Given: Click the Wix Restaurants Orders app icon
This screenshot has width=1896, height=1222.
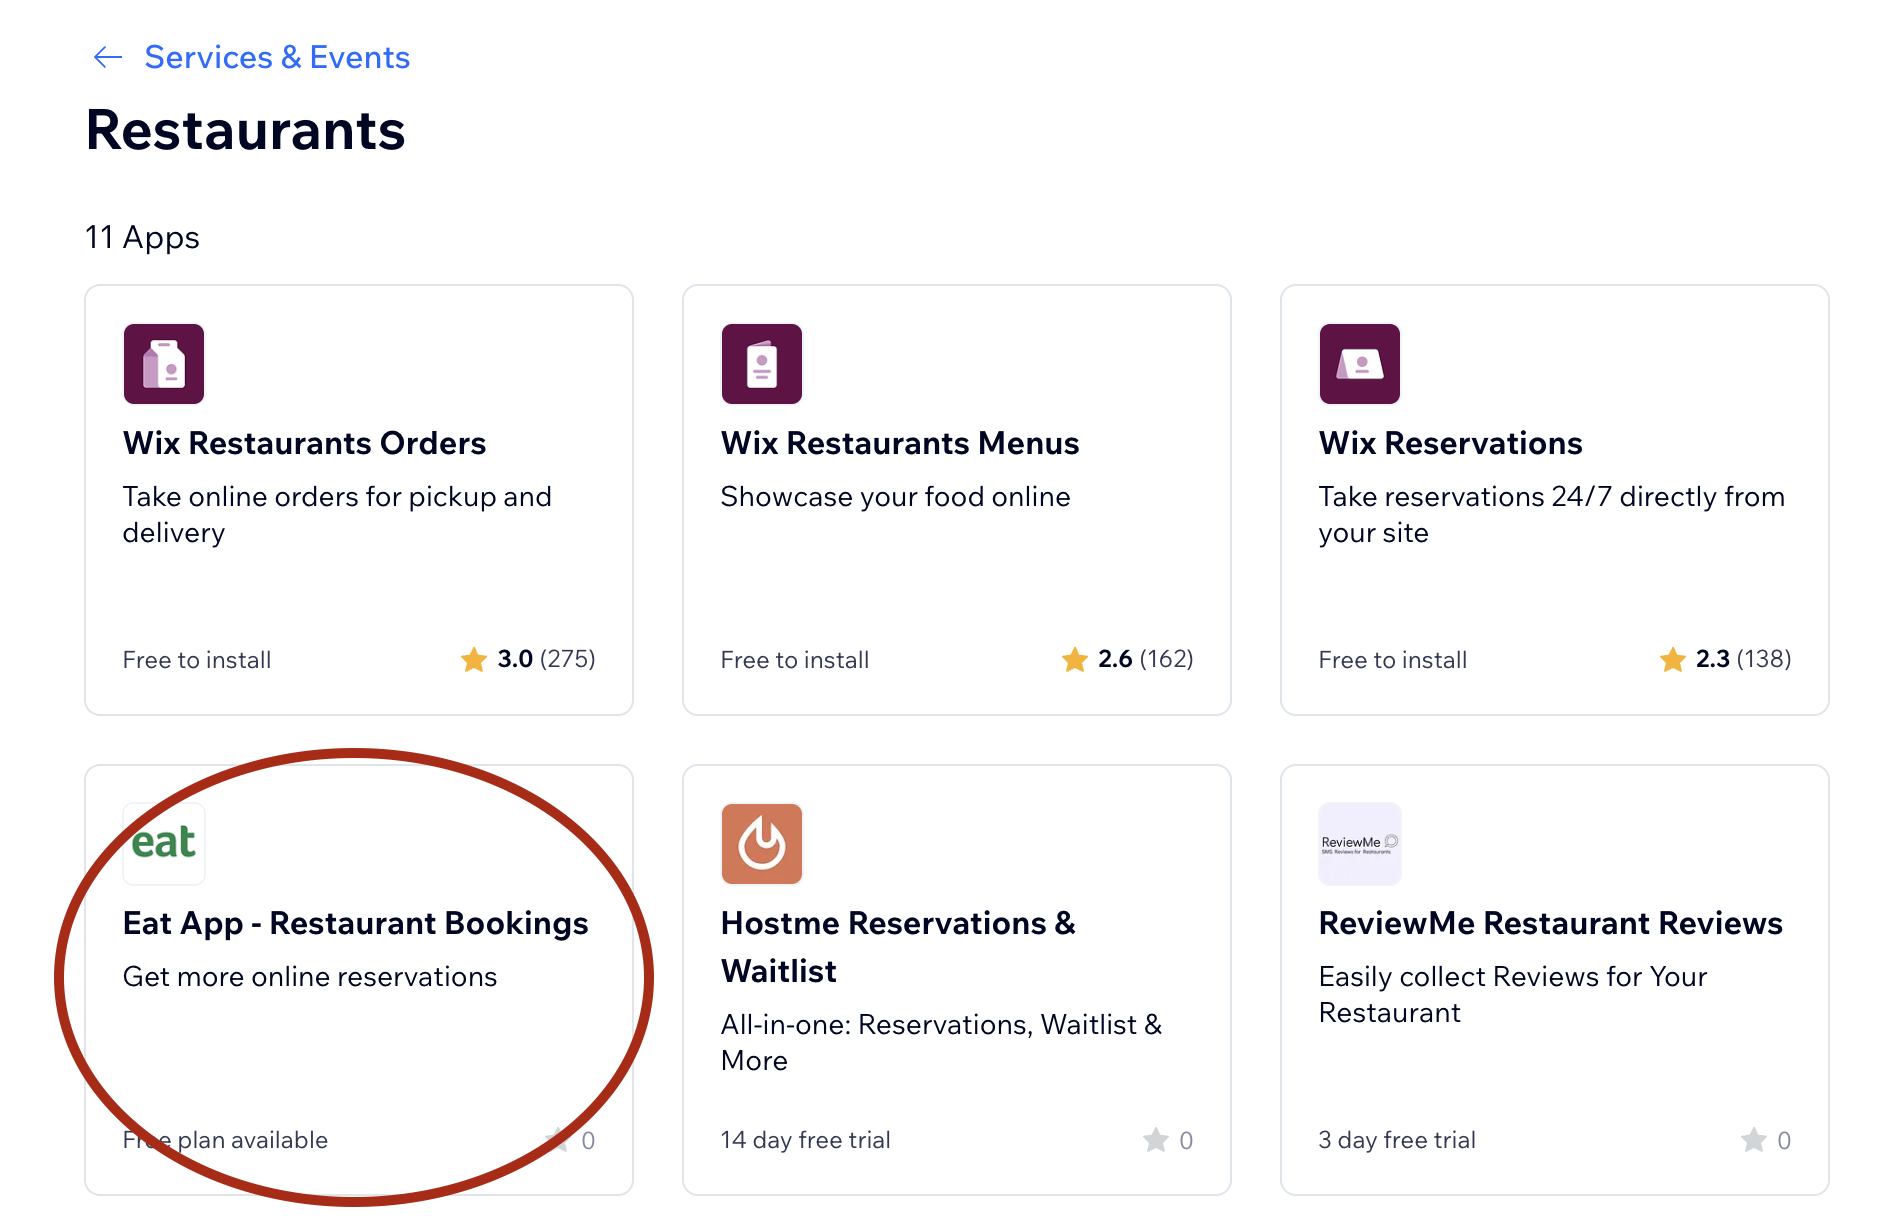Looking at the screenshot, I should coord(163,364).
